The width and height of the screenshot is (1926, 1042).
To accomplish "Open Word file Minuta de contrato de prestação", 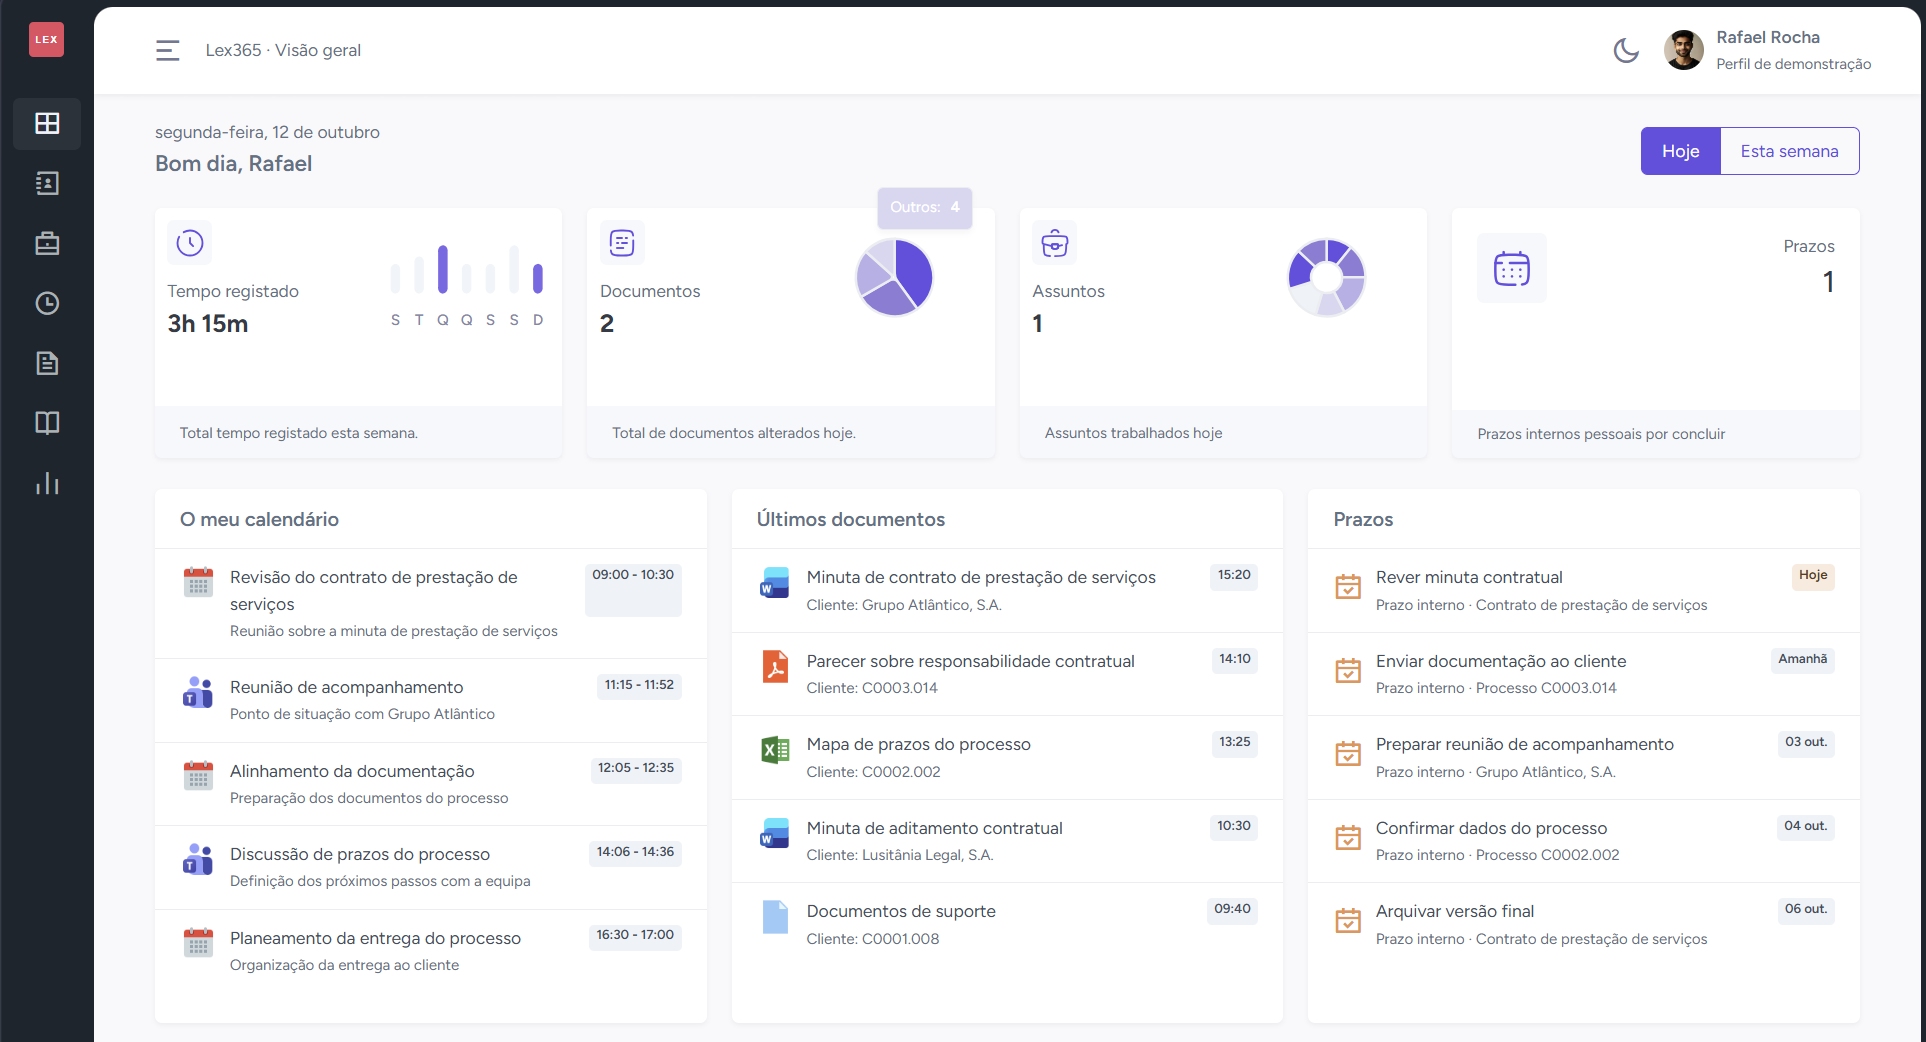I will click(1007, 590).
